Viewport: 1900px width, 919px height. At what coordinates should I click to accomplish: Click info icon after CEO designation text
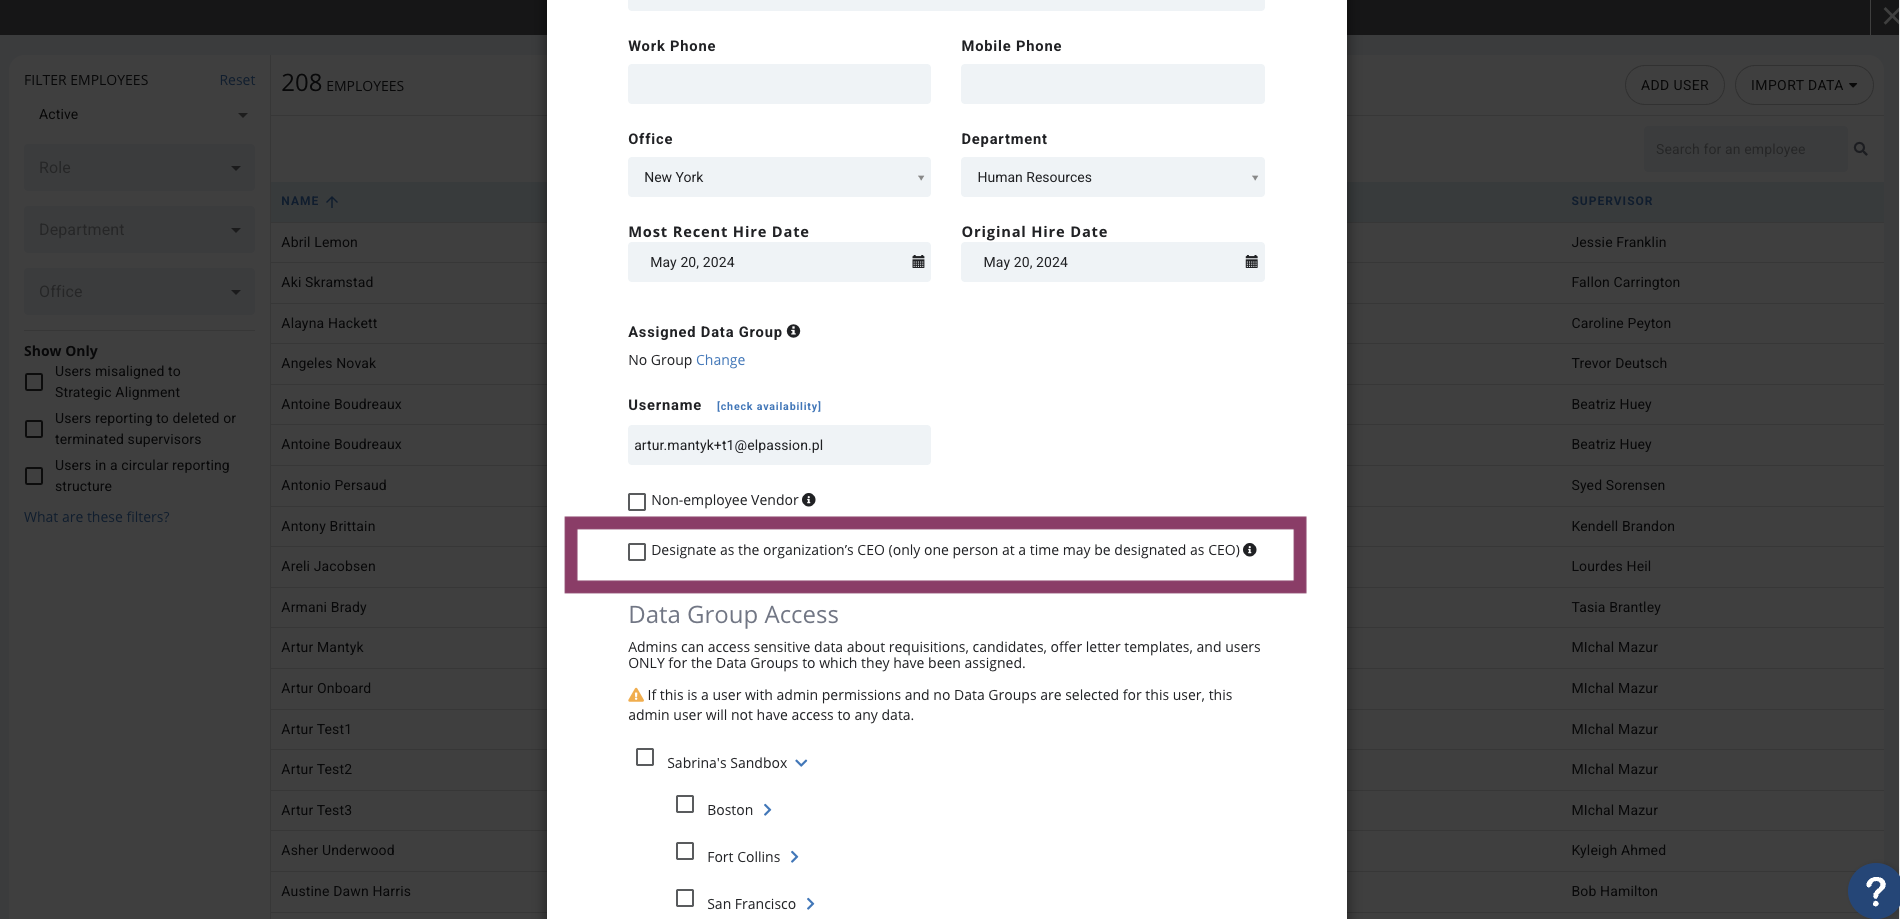tap(1250, 550)
